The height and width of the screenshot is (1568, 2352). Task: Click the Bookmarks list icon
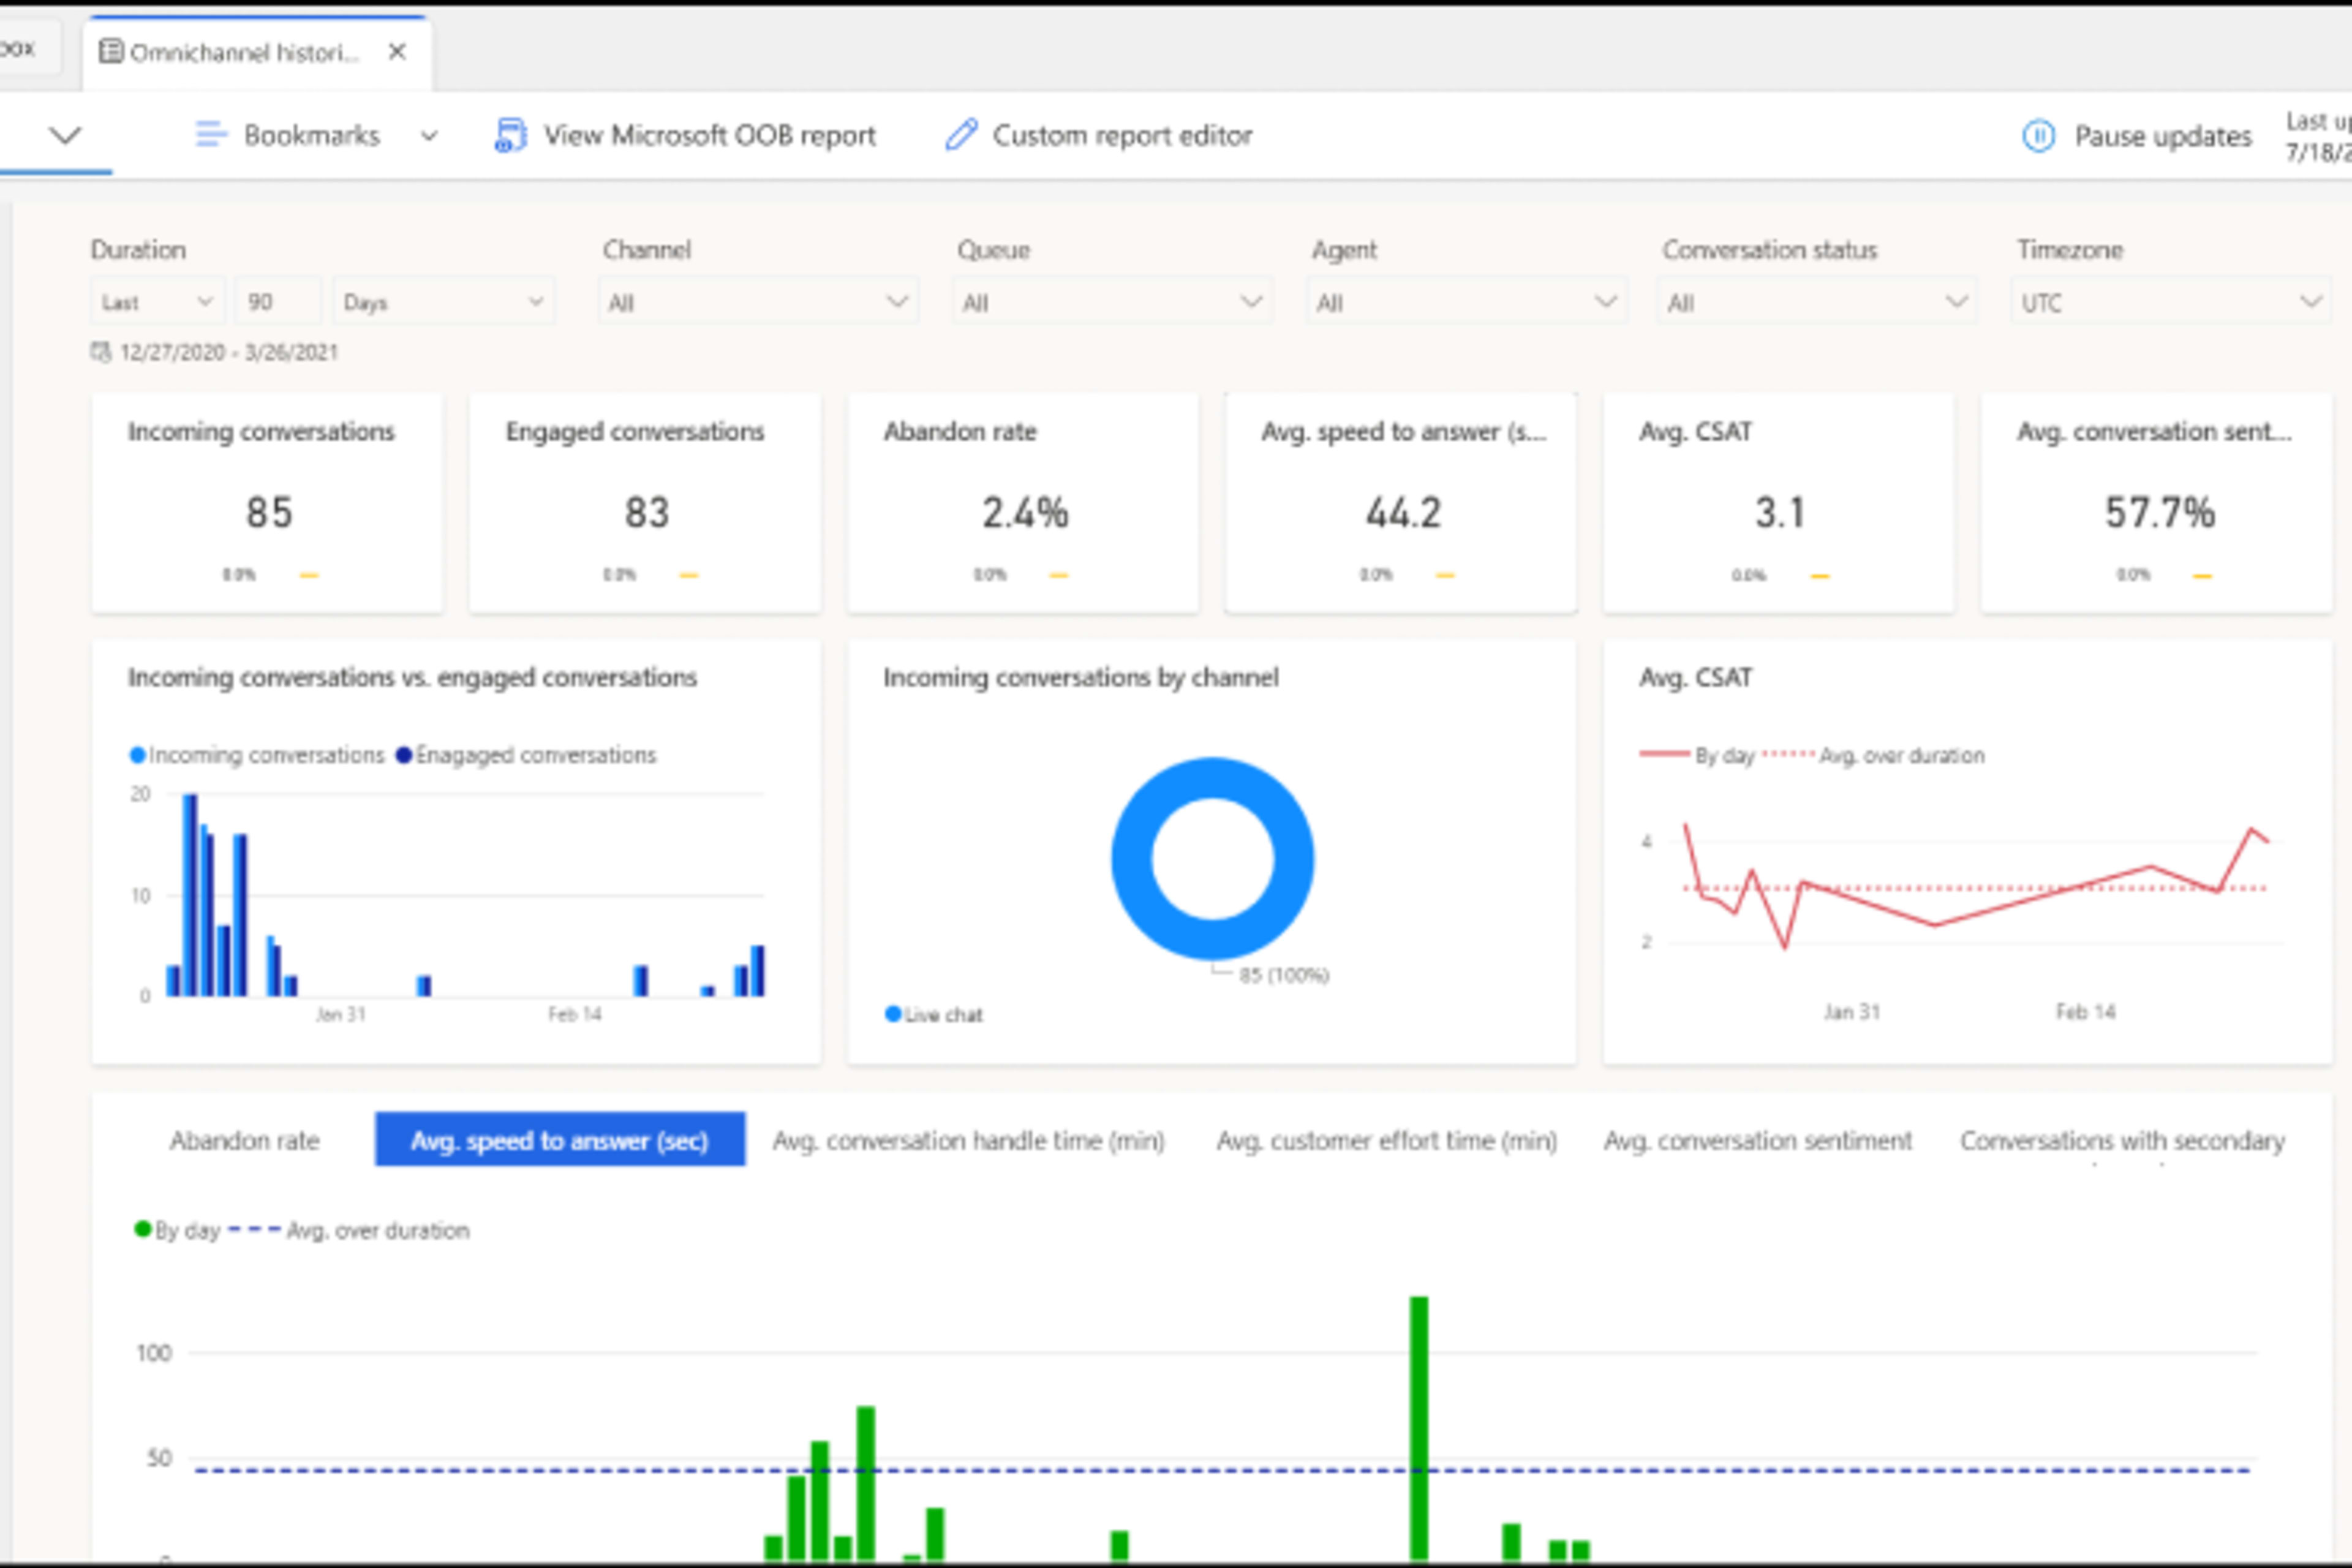(210, 135)
